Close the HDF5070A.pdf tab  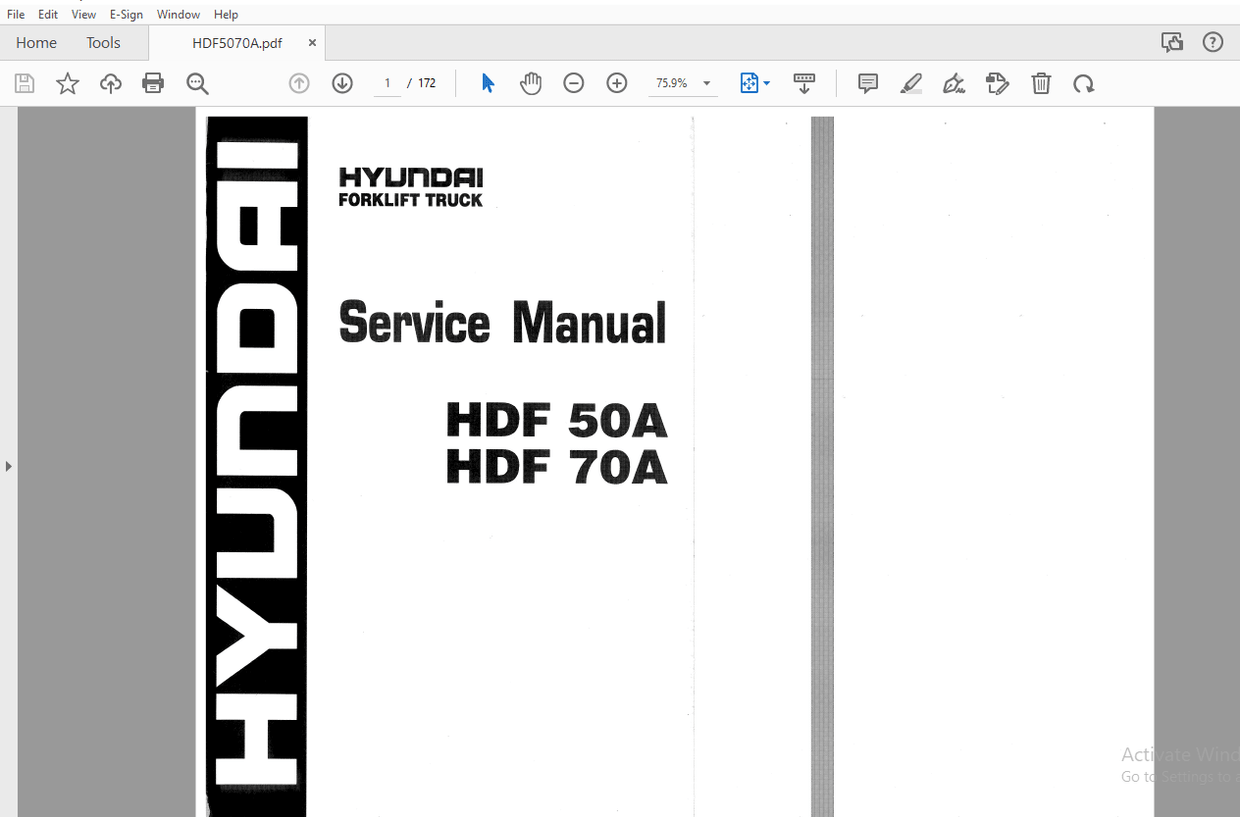(311, 43)
